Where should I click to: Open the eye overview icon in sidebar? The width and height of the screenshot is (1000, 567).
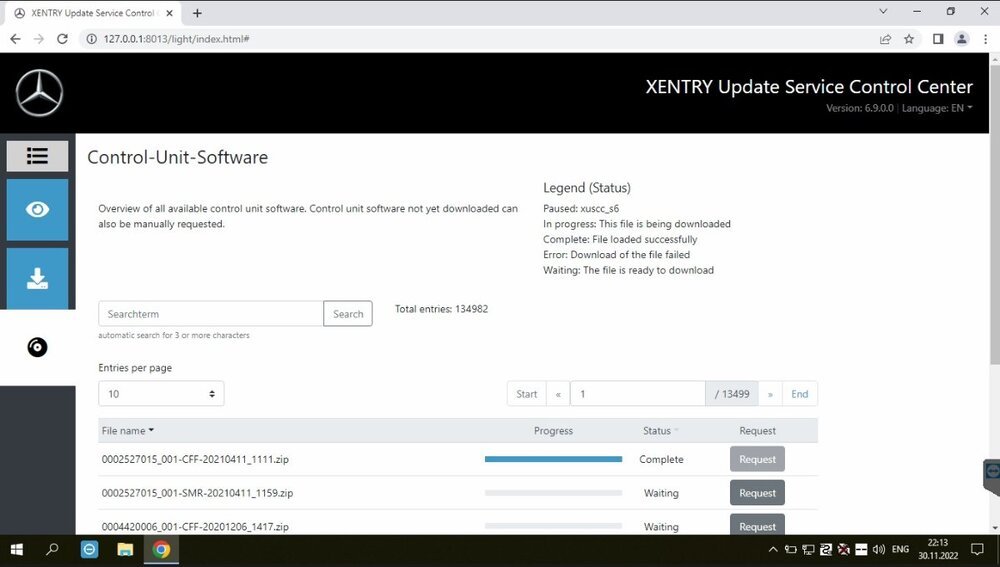coord(37,210)
